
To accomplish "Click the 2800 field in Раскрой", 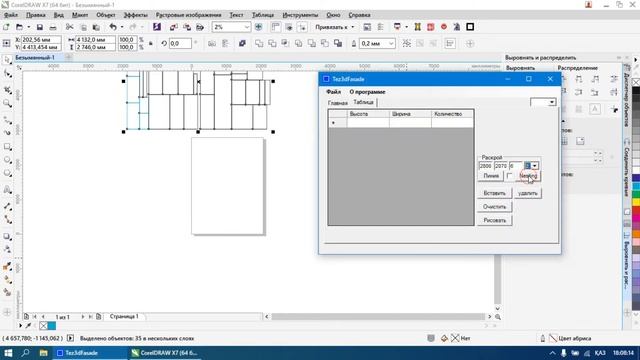I will click(485, 166).
